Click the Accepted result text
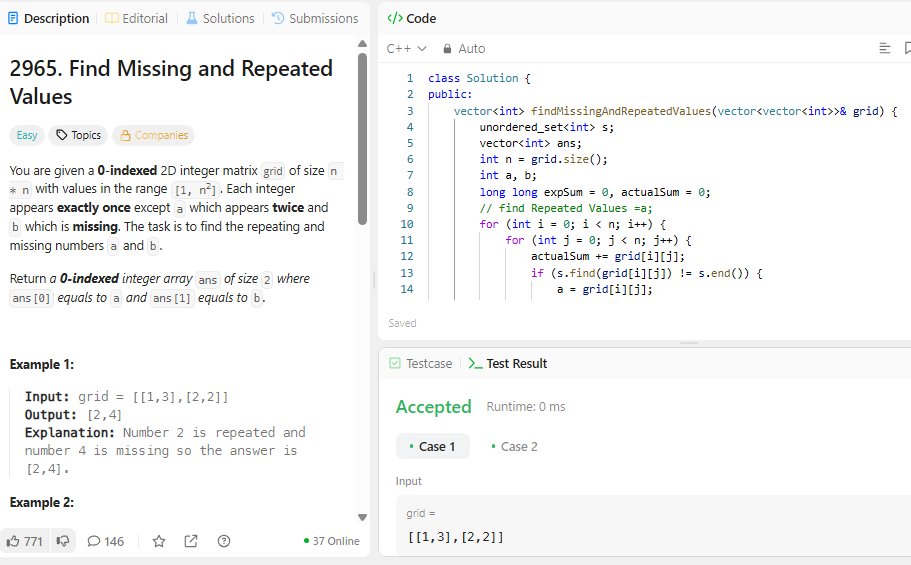 433,407
